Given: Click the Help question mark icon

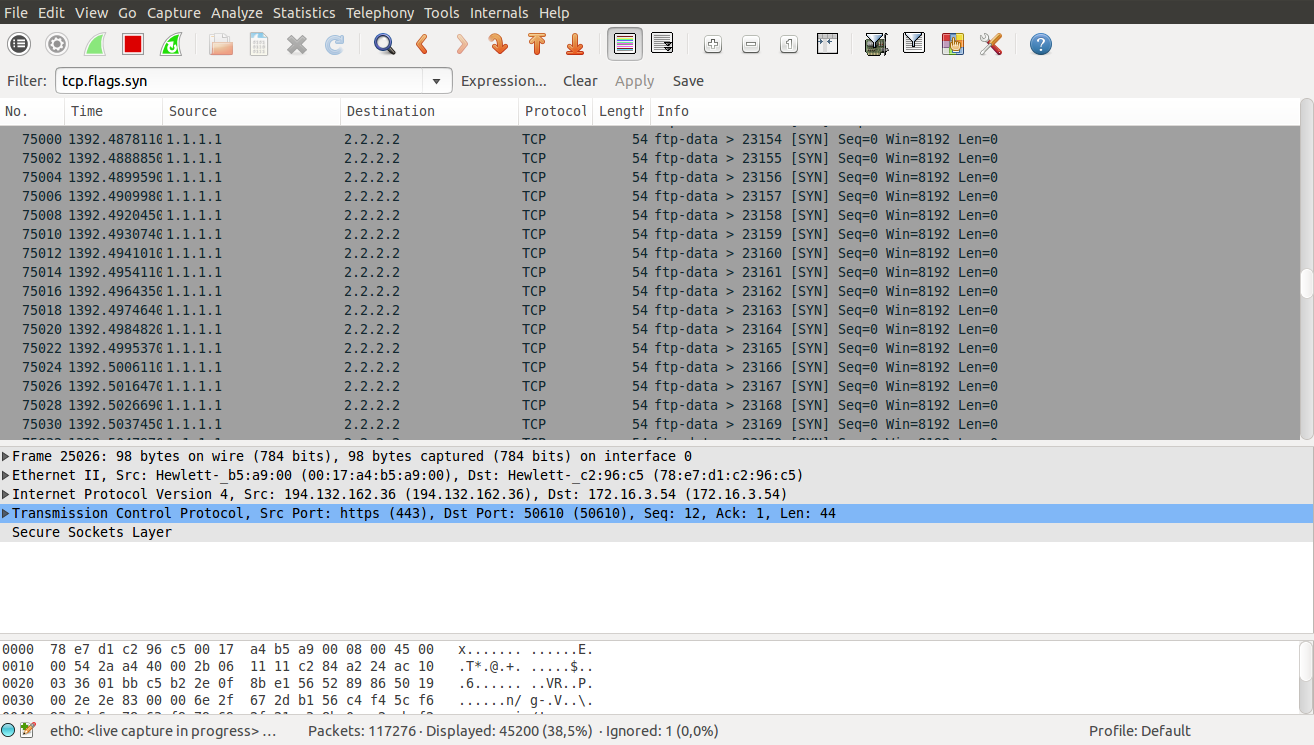Looking at the screenshot, I should 1041,44.
